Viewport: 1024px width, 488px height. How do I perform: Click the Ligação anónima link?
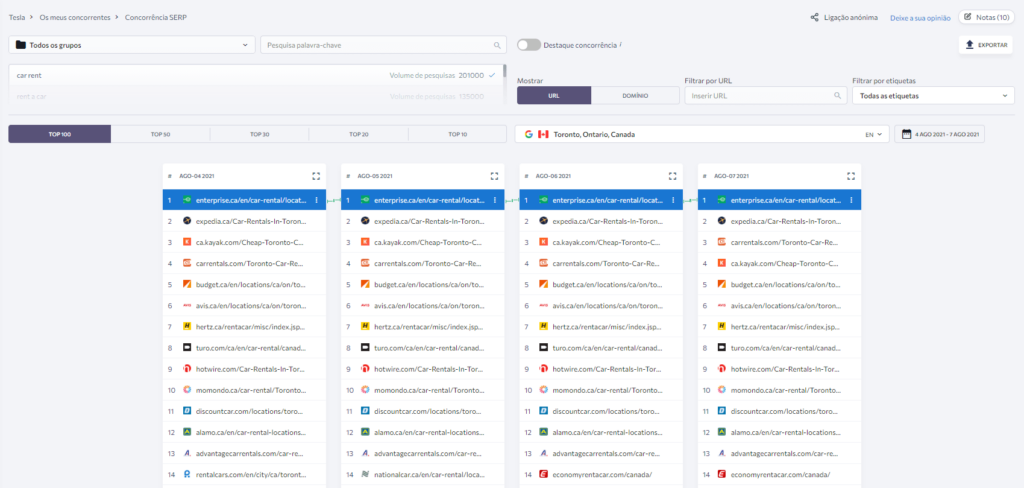click(851, 18)
